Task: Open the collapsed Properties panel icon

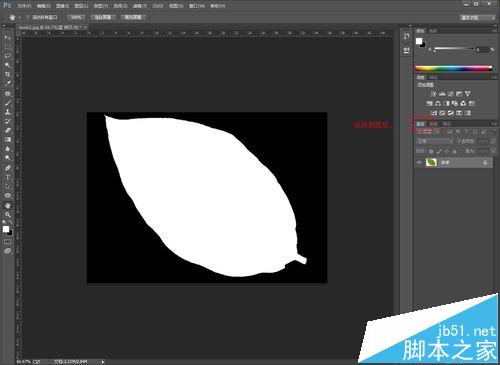Action: pos(406,50)
